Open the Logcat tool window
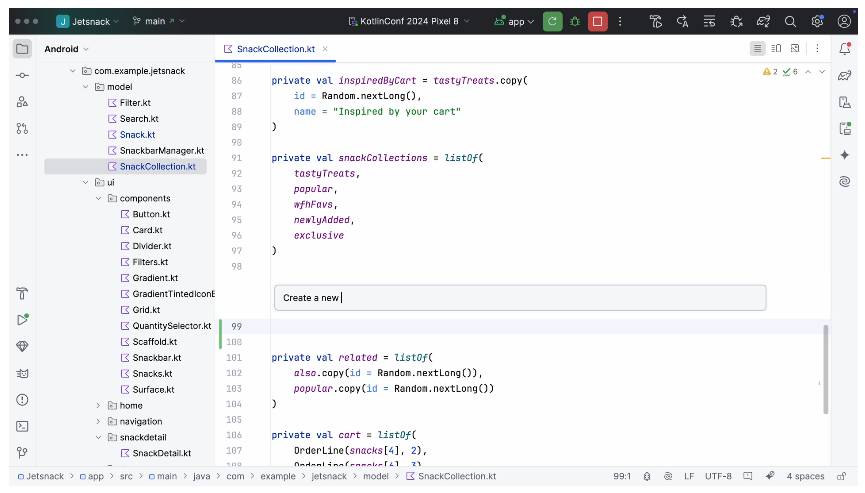Viewport: 865px width, 493px height. pos(22,373)
